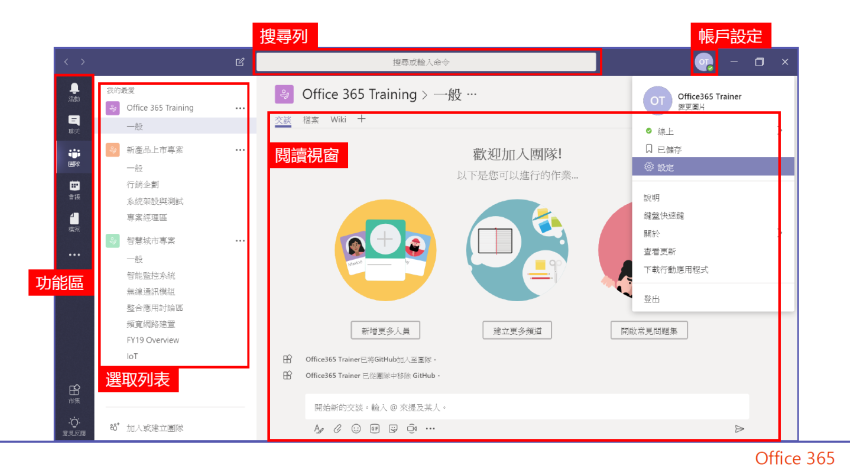Select 整合應用討論區 channel
This screenshot has width=850, height=476.
pyautogui.click(x=155, y=308)
